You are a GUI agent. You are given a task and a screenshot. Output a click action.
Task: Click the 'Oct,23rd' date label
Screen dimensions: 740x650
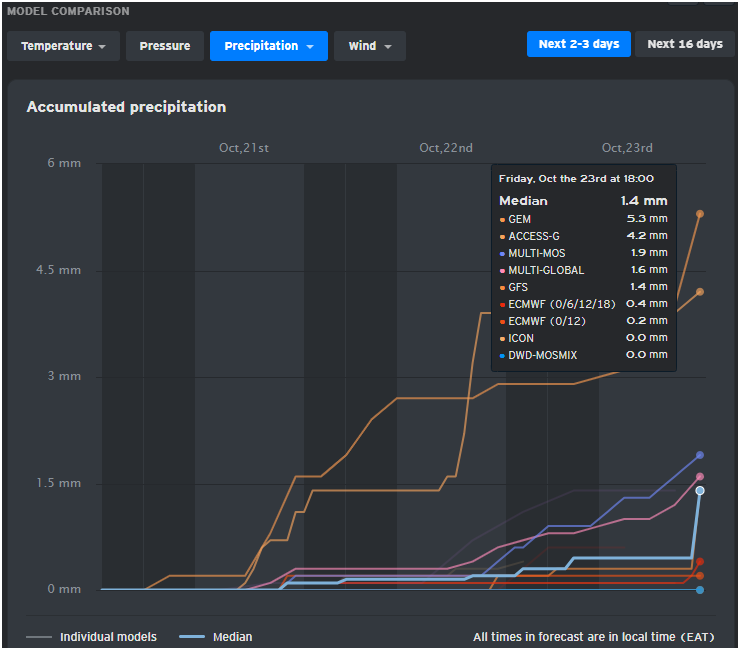(x=627, y=148)
